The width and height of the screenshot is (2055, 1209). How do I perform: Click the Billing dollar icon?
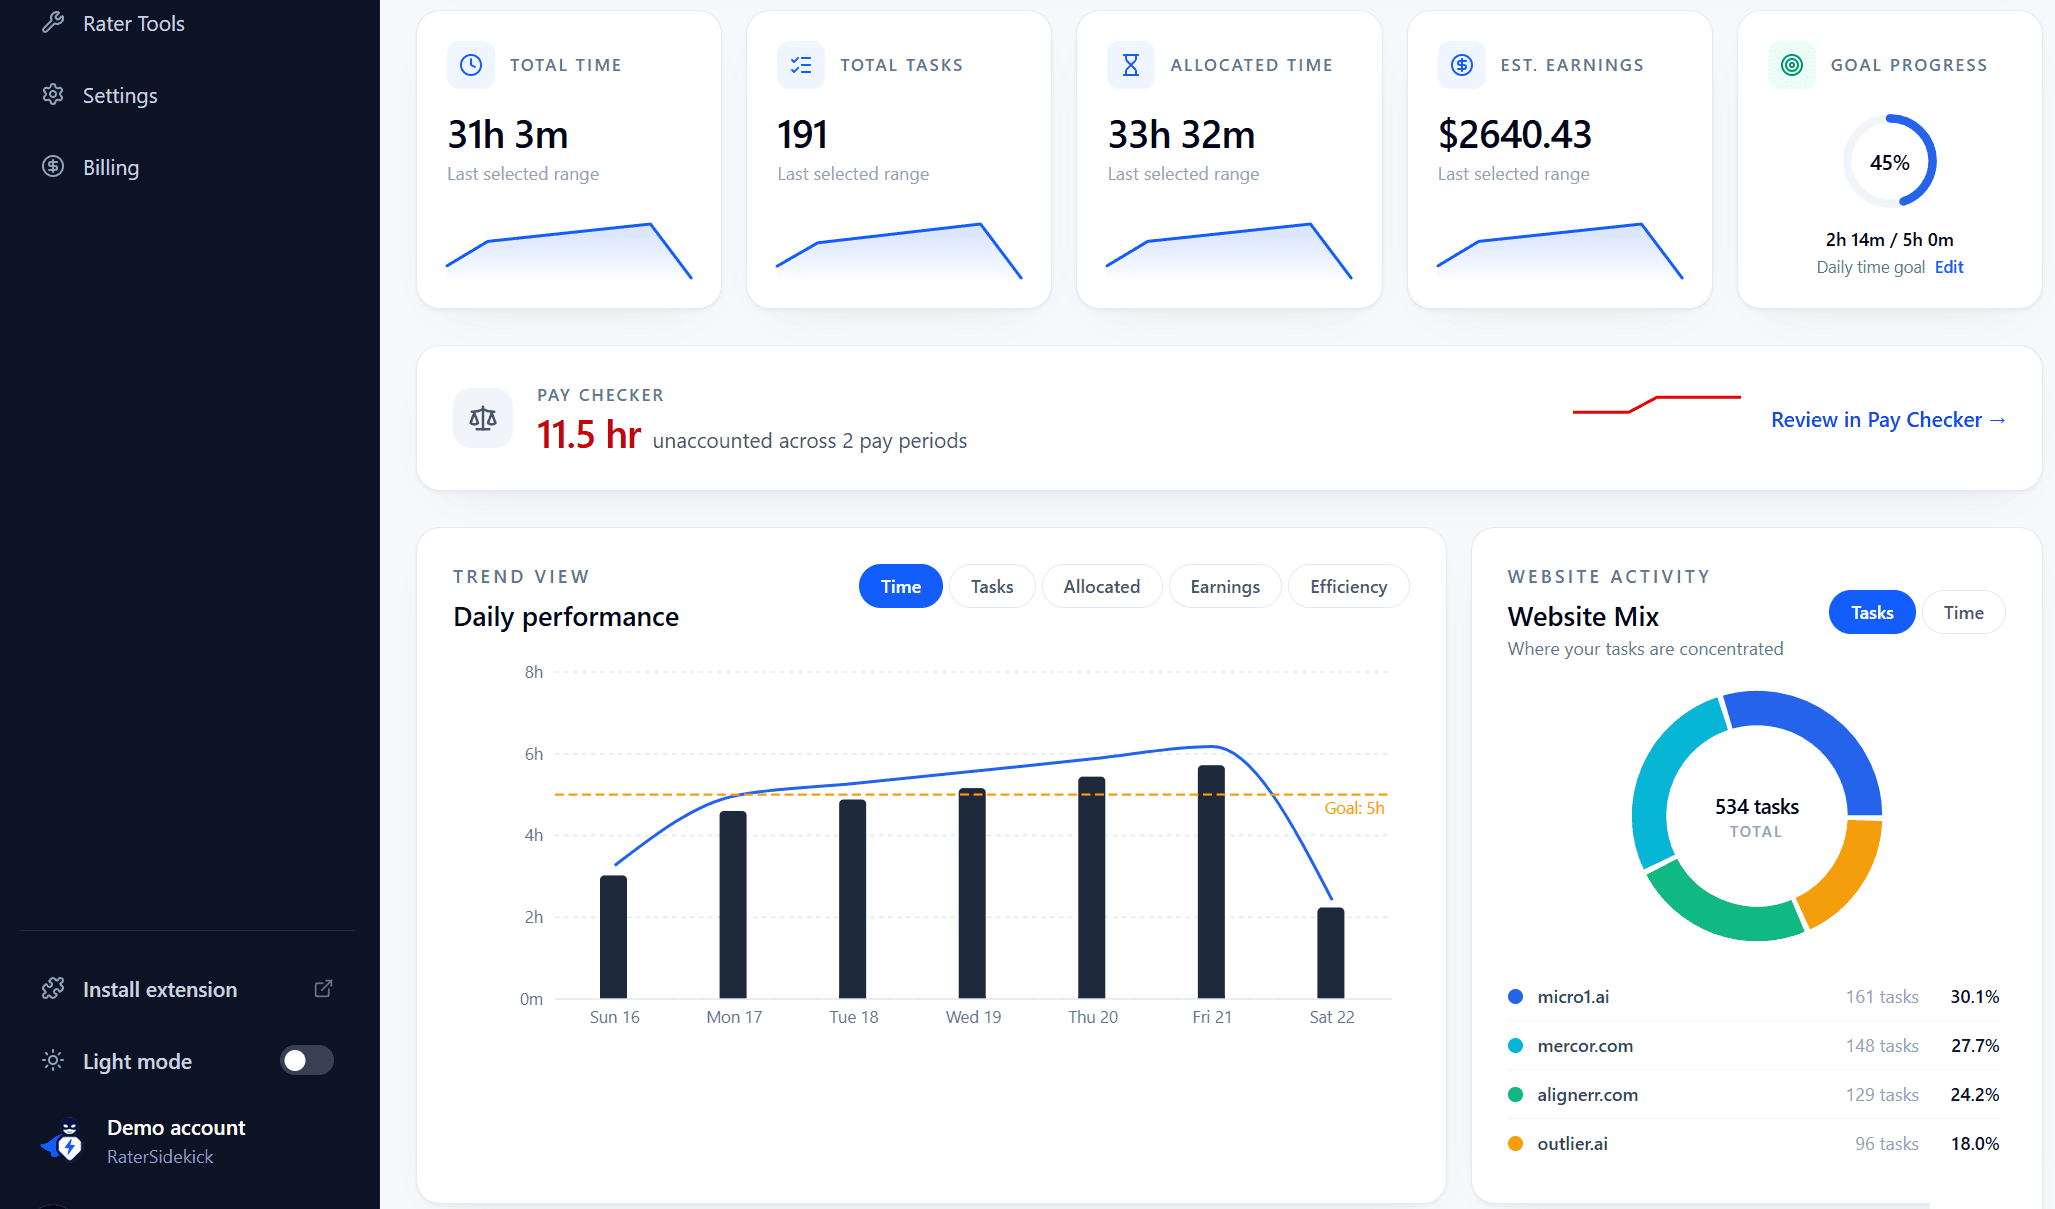tap(53, 167)
